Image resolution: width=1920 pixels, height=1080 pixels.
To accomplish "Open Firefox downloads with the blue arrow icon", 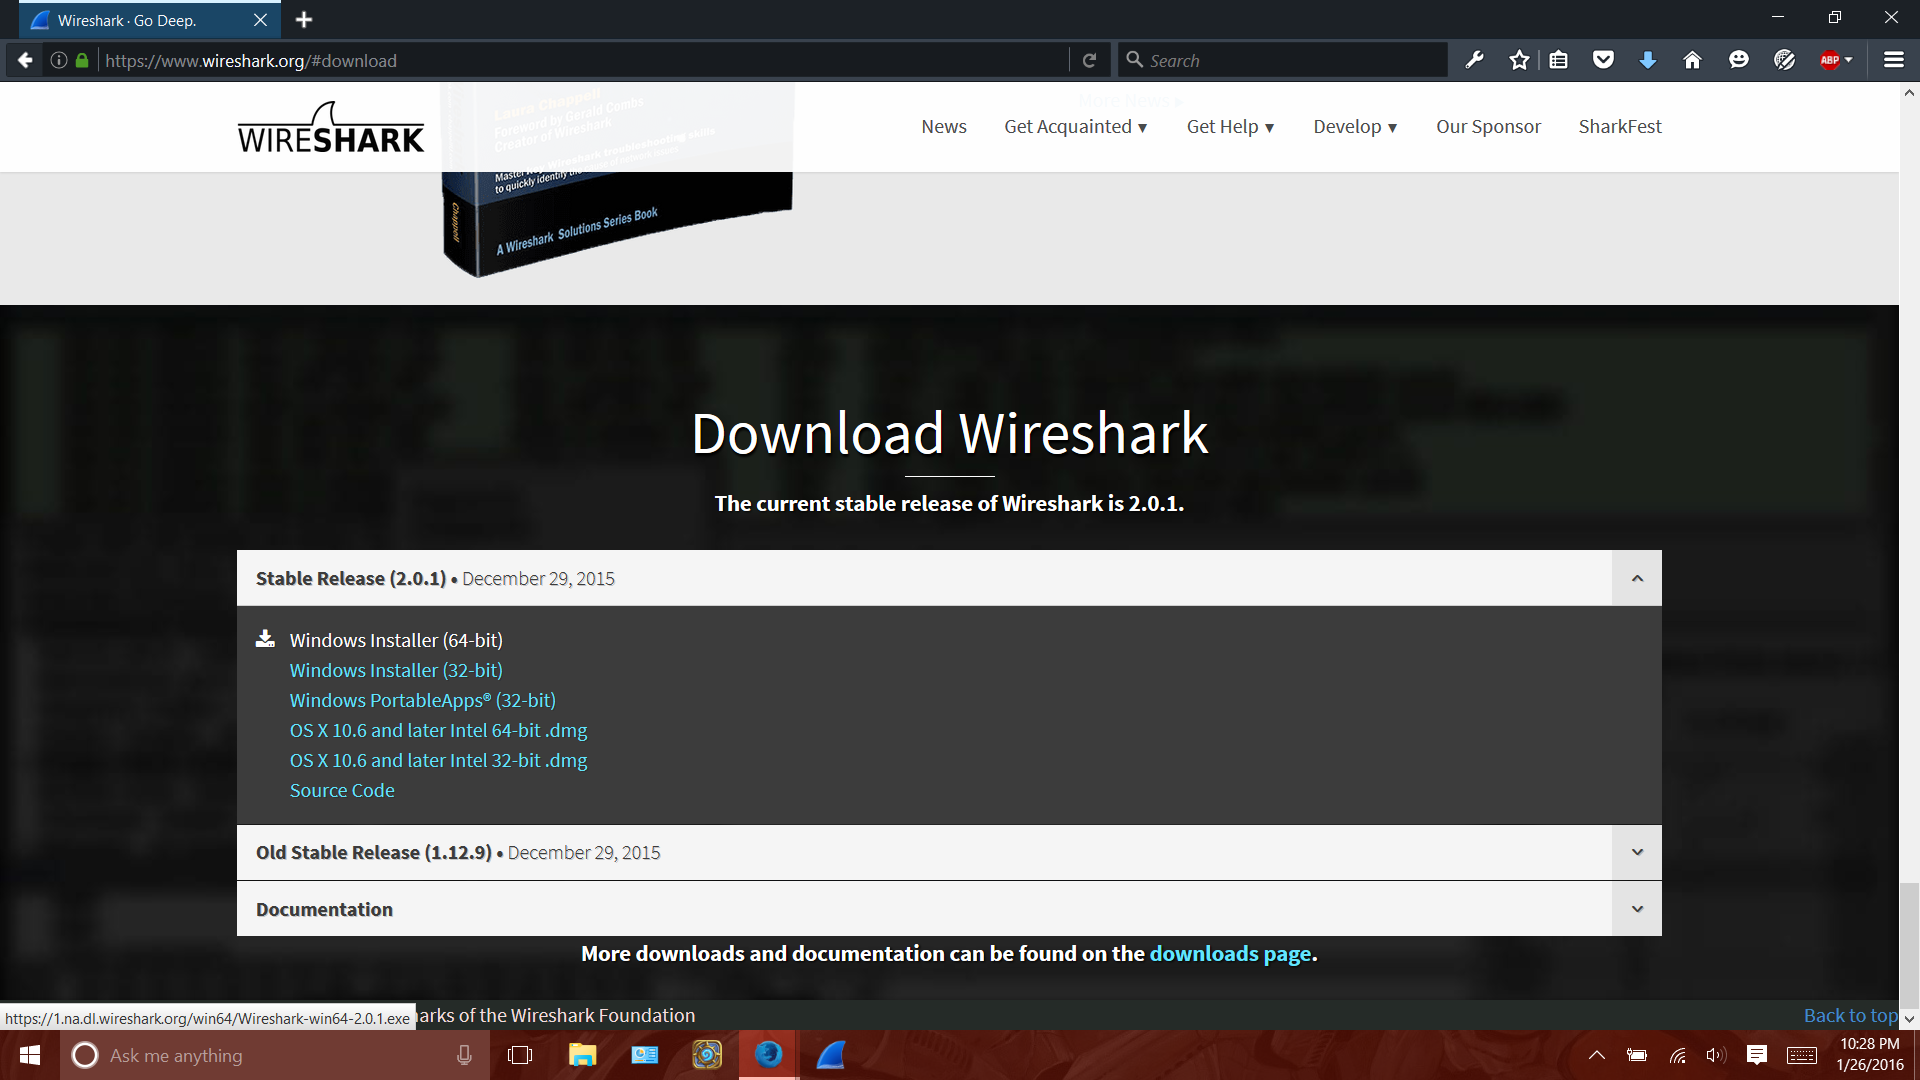I will click(x=1647, y=59).
